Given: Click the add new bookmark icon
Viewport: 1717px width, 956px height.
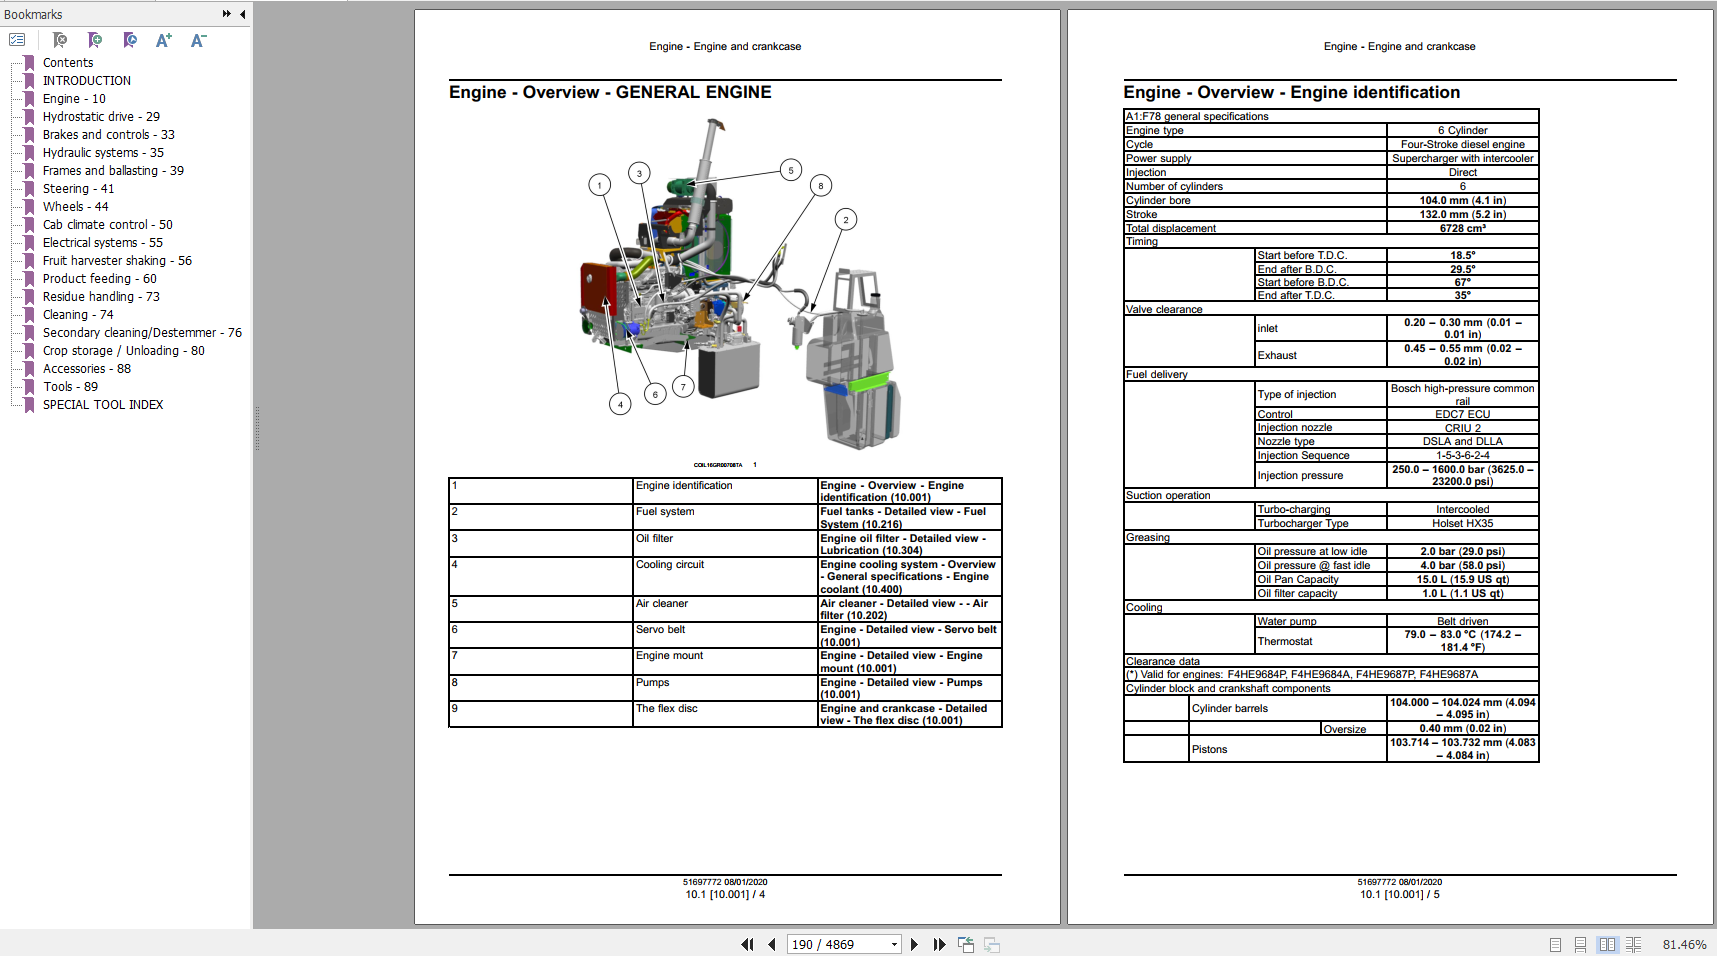Looking at the screenshot, I should [x=95, y=40].
